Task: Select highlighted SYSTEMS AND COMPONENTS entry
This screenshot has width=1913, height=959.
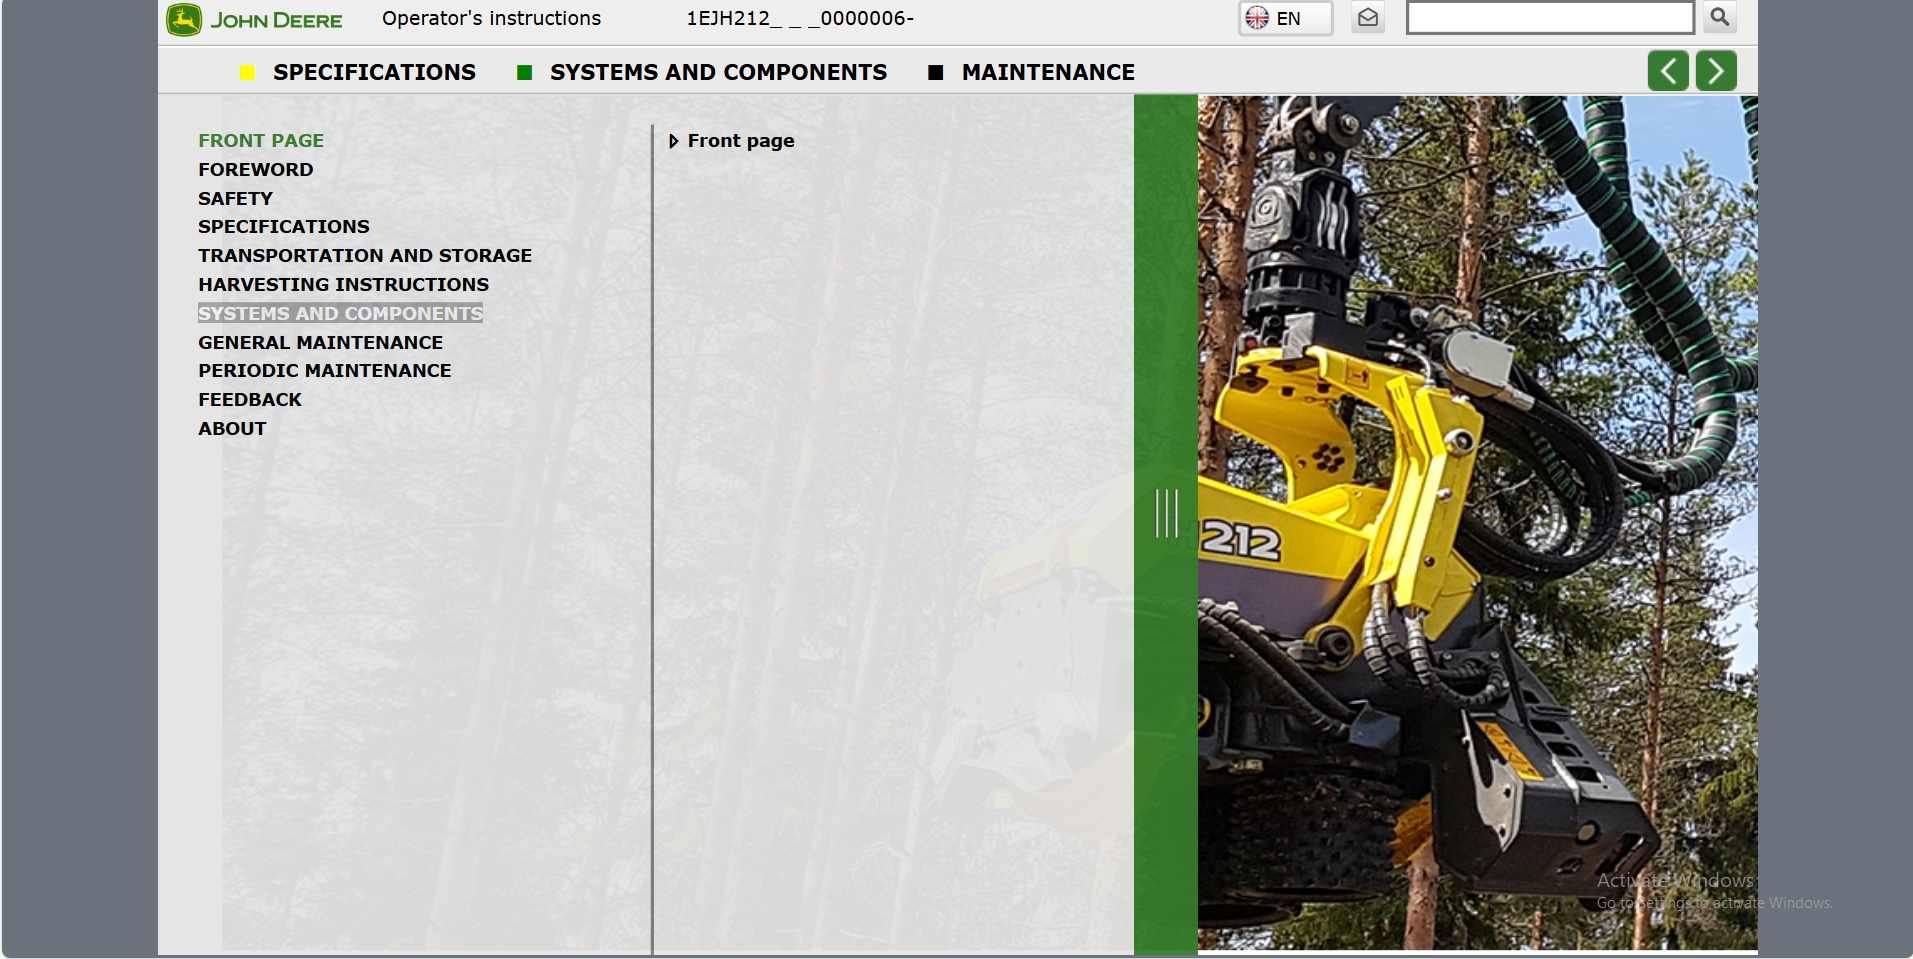Action: click(x=340, y=313)
